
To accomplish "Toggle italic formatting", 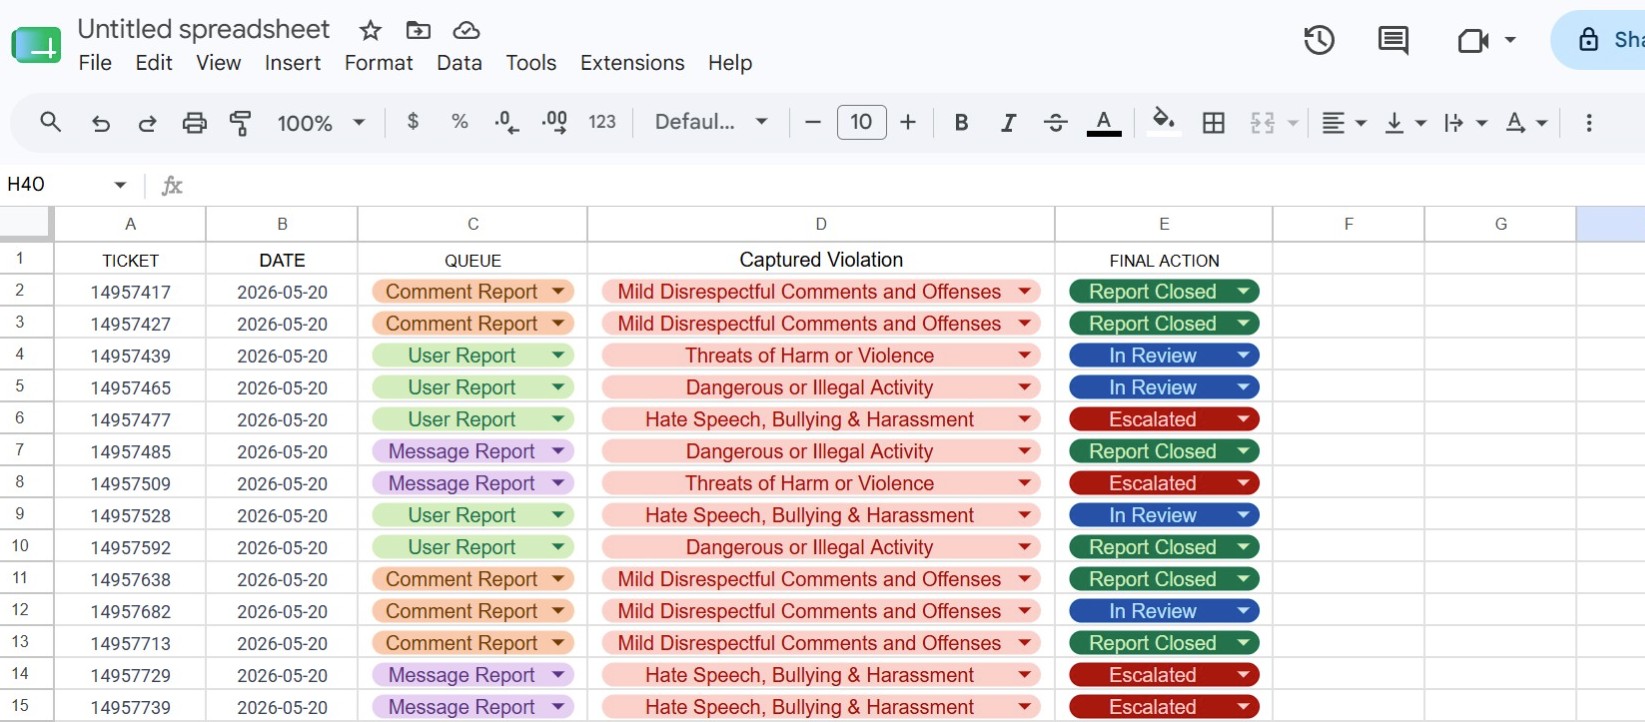I will click(x=1008, y=122).
